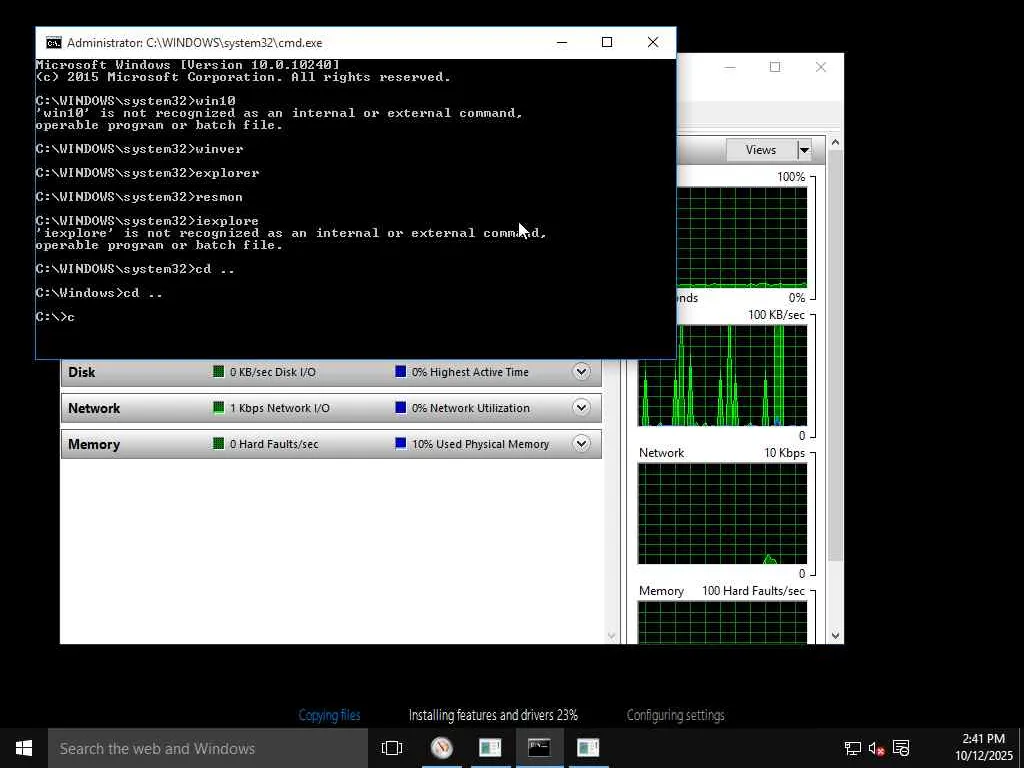Click the 'explorer' command line in cmd

(148, 173)
